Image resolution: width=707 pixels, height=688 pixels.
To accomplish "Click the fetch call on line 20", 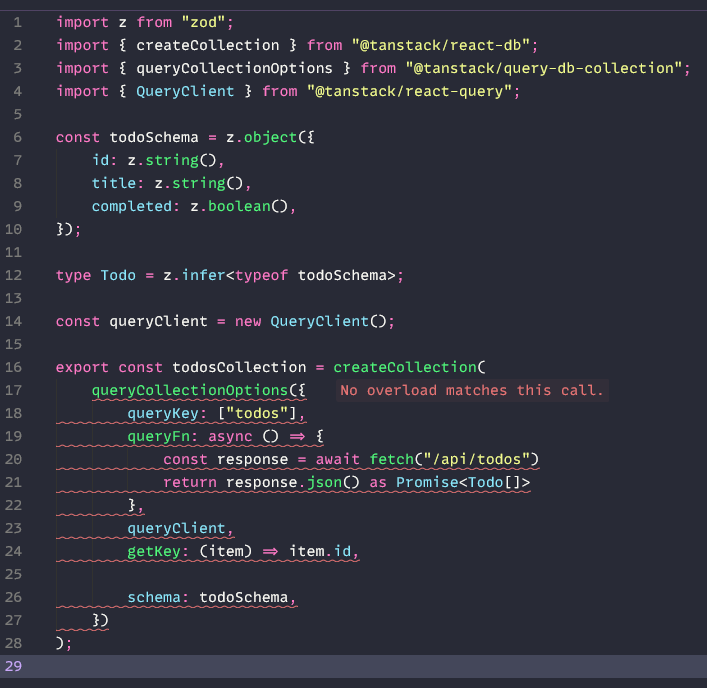I will click(x=391, y=459).
